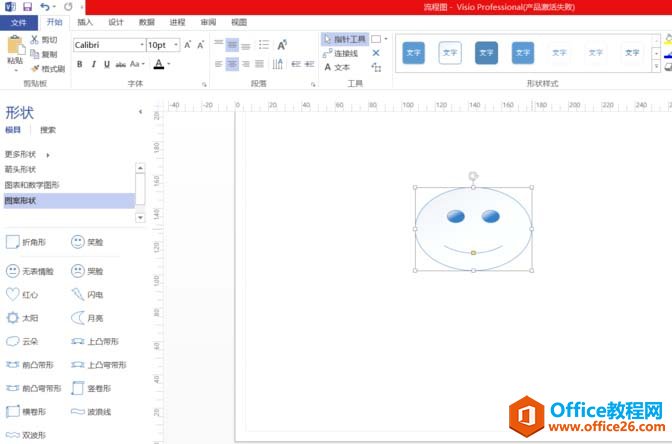Pick the 笑脸 smiley shape in the stencil
Image resolution: width=672 pixels, height=444 pixels.
(x=87, y=242)
